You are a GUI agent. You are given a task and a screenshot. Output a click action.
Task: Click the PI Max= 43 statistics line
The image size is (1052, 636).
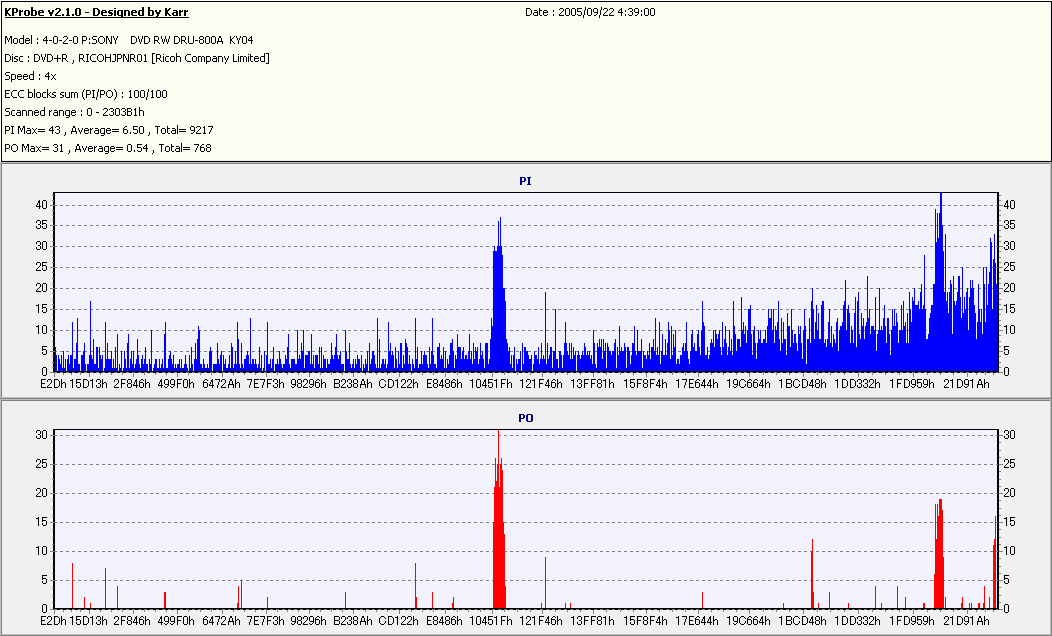pyautogui.click(x=109, y=130)
